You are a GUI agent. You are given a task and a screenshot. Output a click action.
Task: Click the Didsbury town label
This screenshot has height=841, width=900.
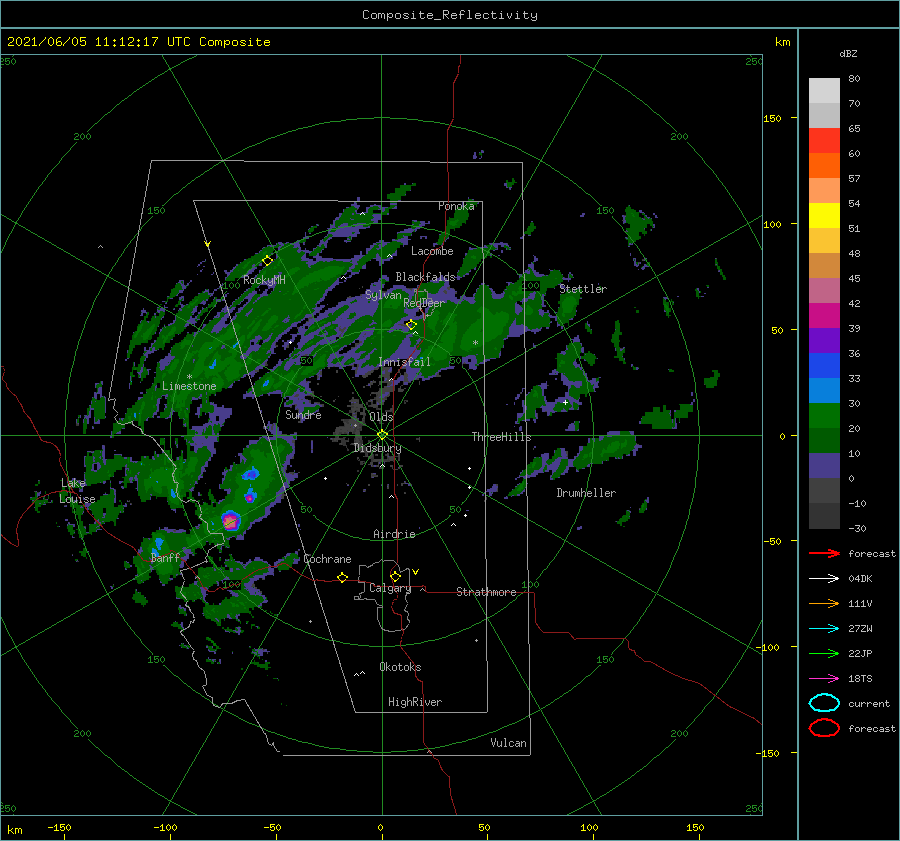(x=377, y=448)
